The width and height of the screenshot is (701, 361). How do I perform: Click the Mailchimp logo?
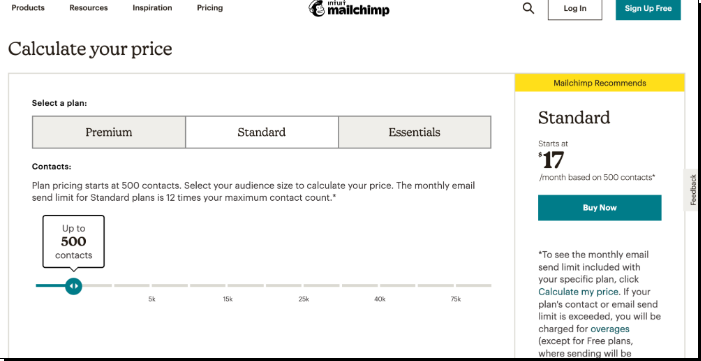pyautogui.click(x=349, y=8)
